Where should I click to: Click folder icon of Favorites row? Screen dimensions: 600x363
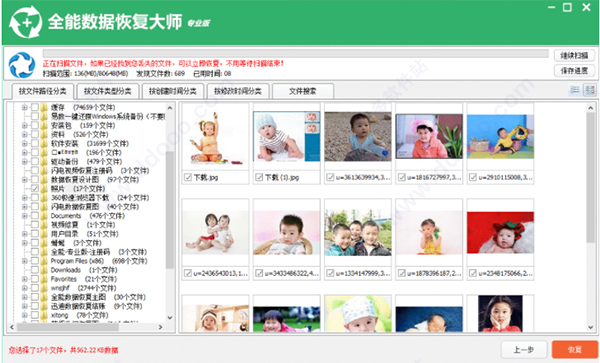(44, 279)
